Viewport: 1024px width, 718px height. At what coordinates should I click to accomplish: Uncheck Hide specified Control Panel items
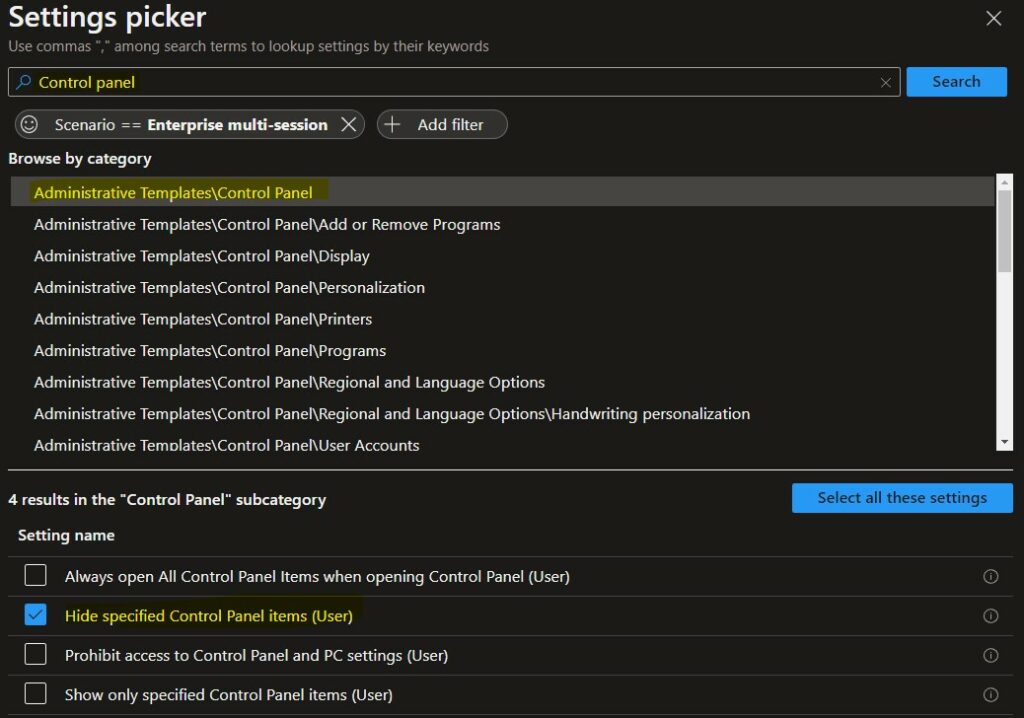coord(36,616)
